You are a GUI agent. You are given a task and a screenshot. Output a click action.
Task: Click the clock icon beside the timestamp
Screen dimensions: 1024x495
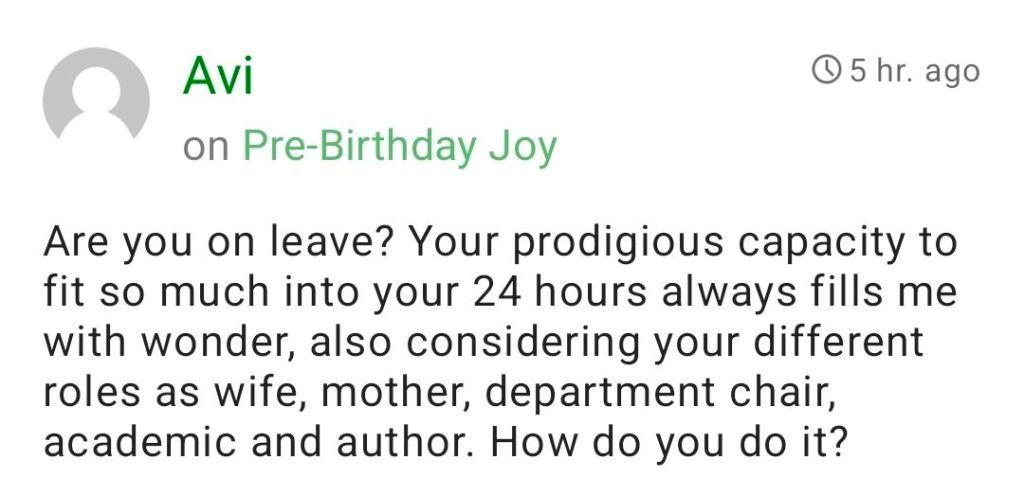(x=827, y=71)
